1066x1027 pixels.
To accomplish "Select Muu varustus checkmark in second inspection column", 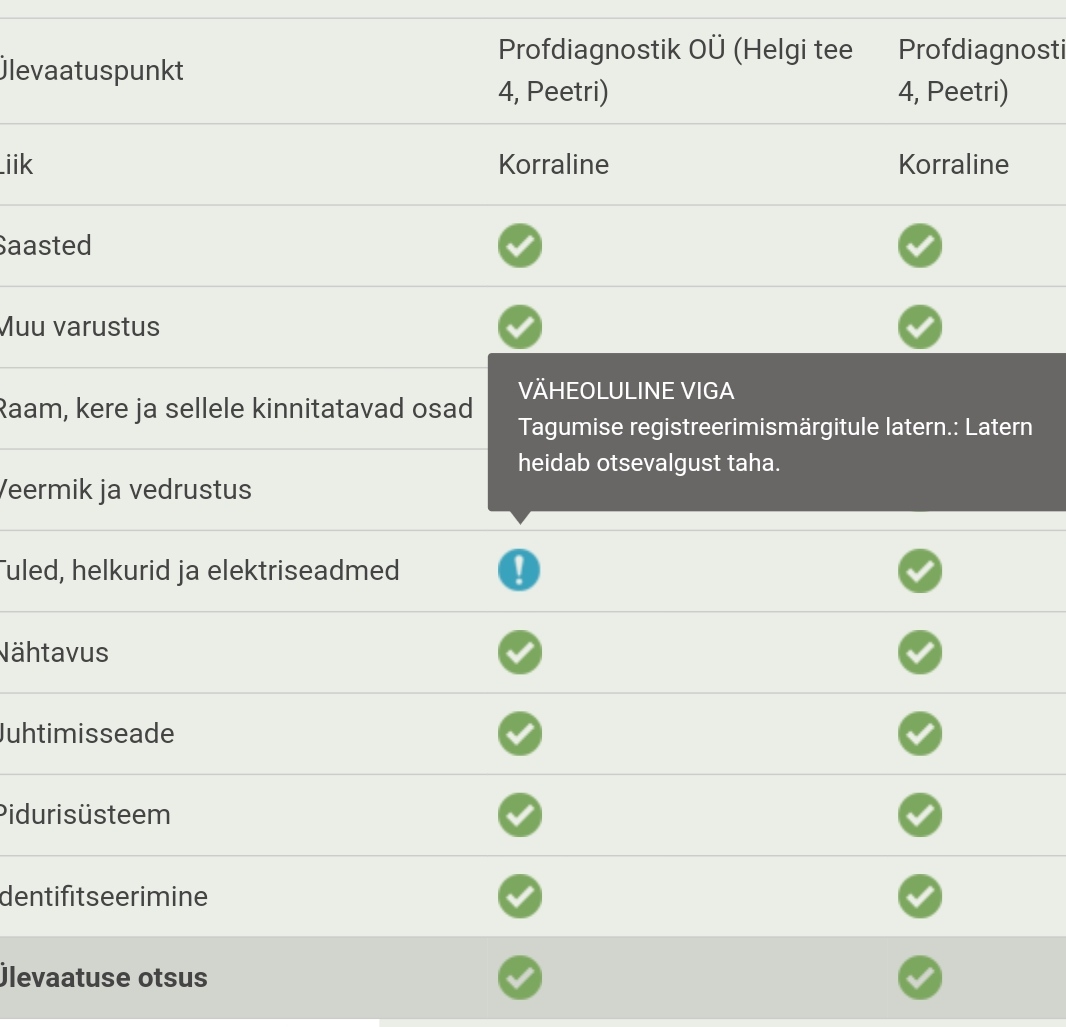I will (x=919, y=327).
